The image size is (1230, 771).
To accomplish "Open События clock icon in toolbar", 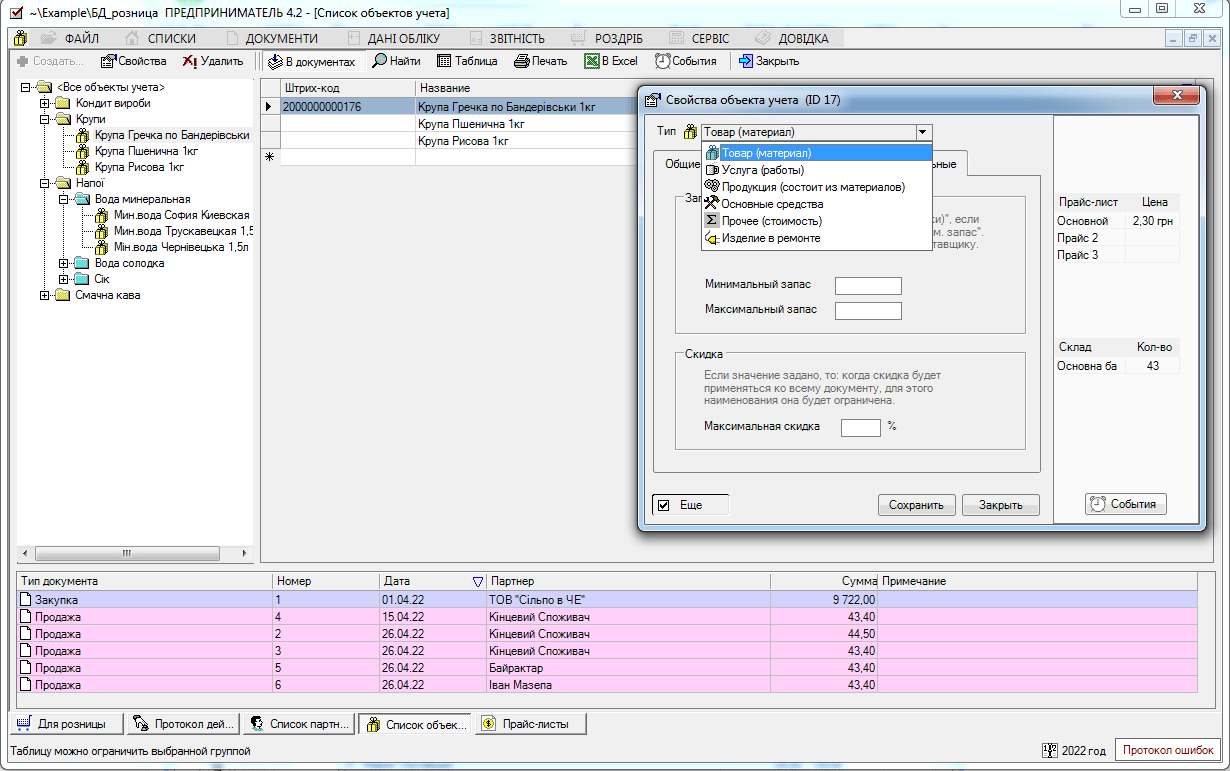I will tap(662, 61).
